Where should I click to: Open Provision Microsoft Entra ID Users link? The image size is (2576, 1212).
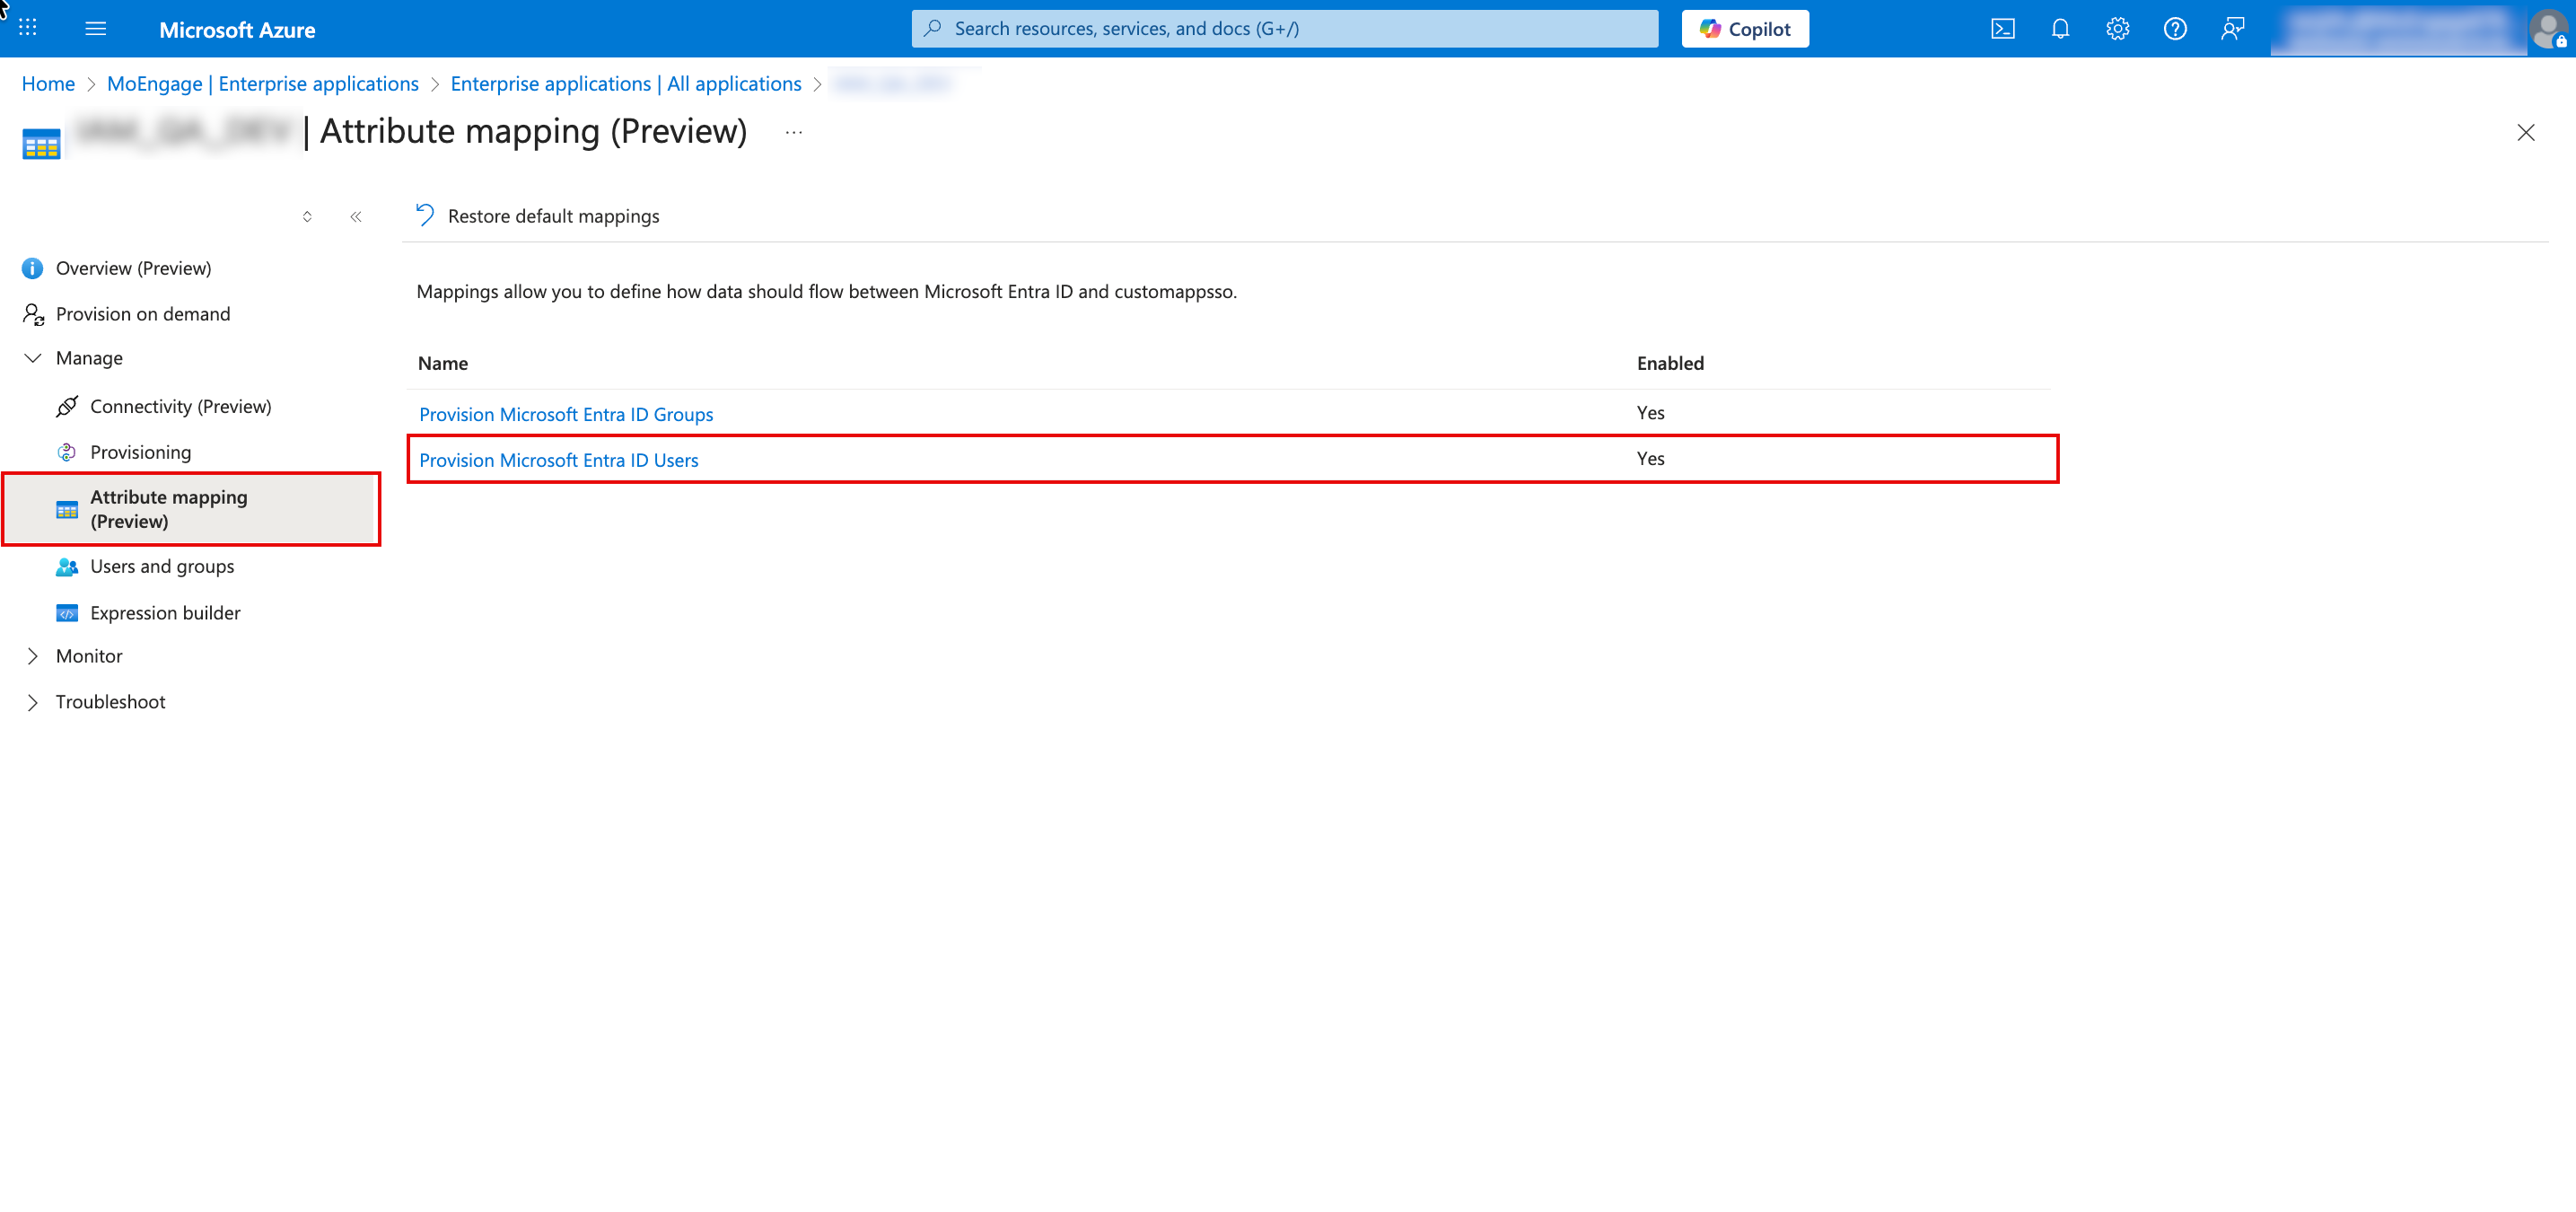(558, 460)
